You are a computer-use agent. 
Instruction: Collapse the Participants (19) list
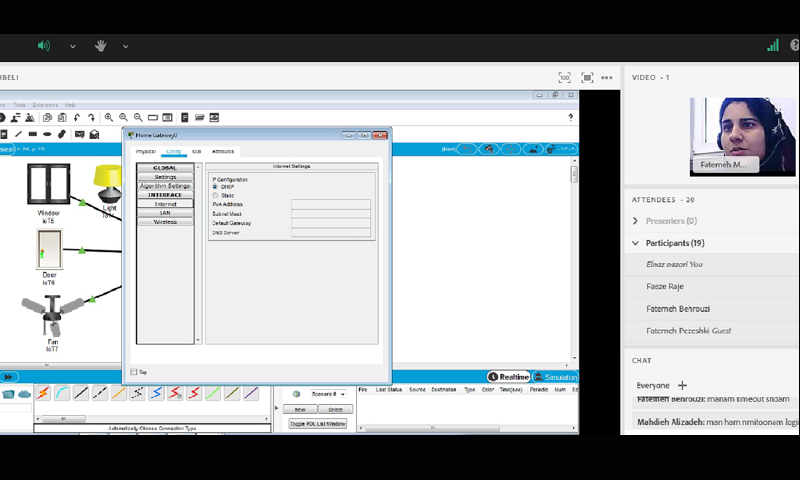[635, 243]
